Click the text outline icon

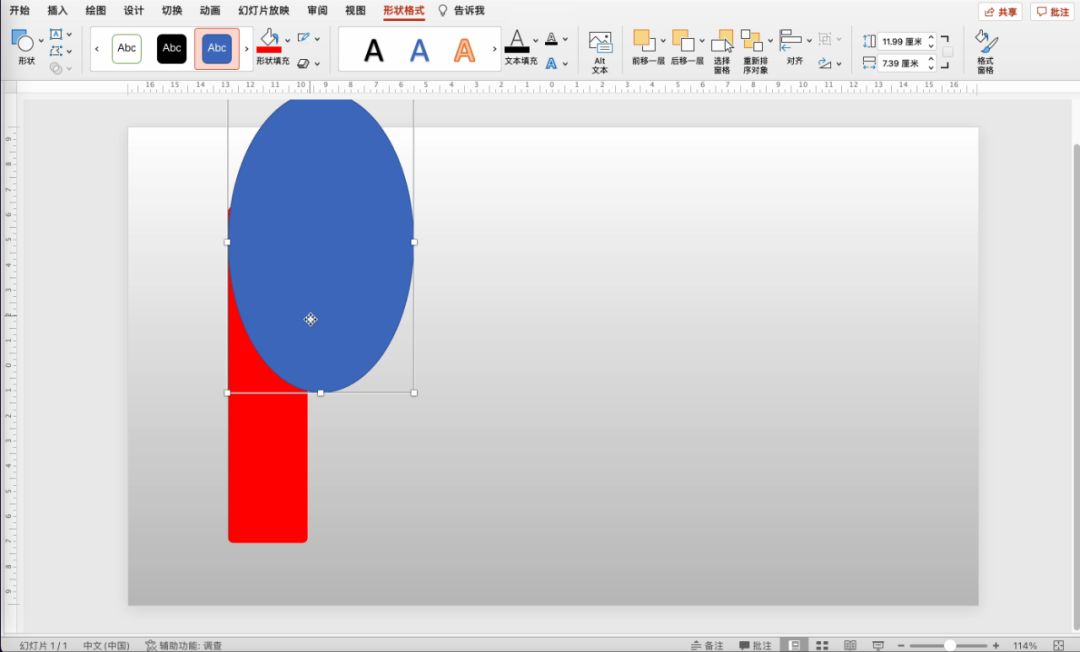coord(551,39)
